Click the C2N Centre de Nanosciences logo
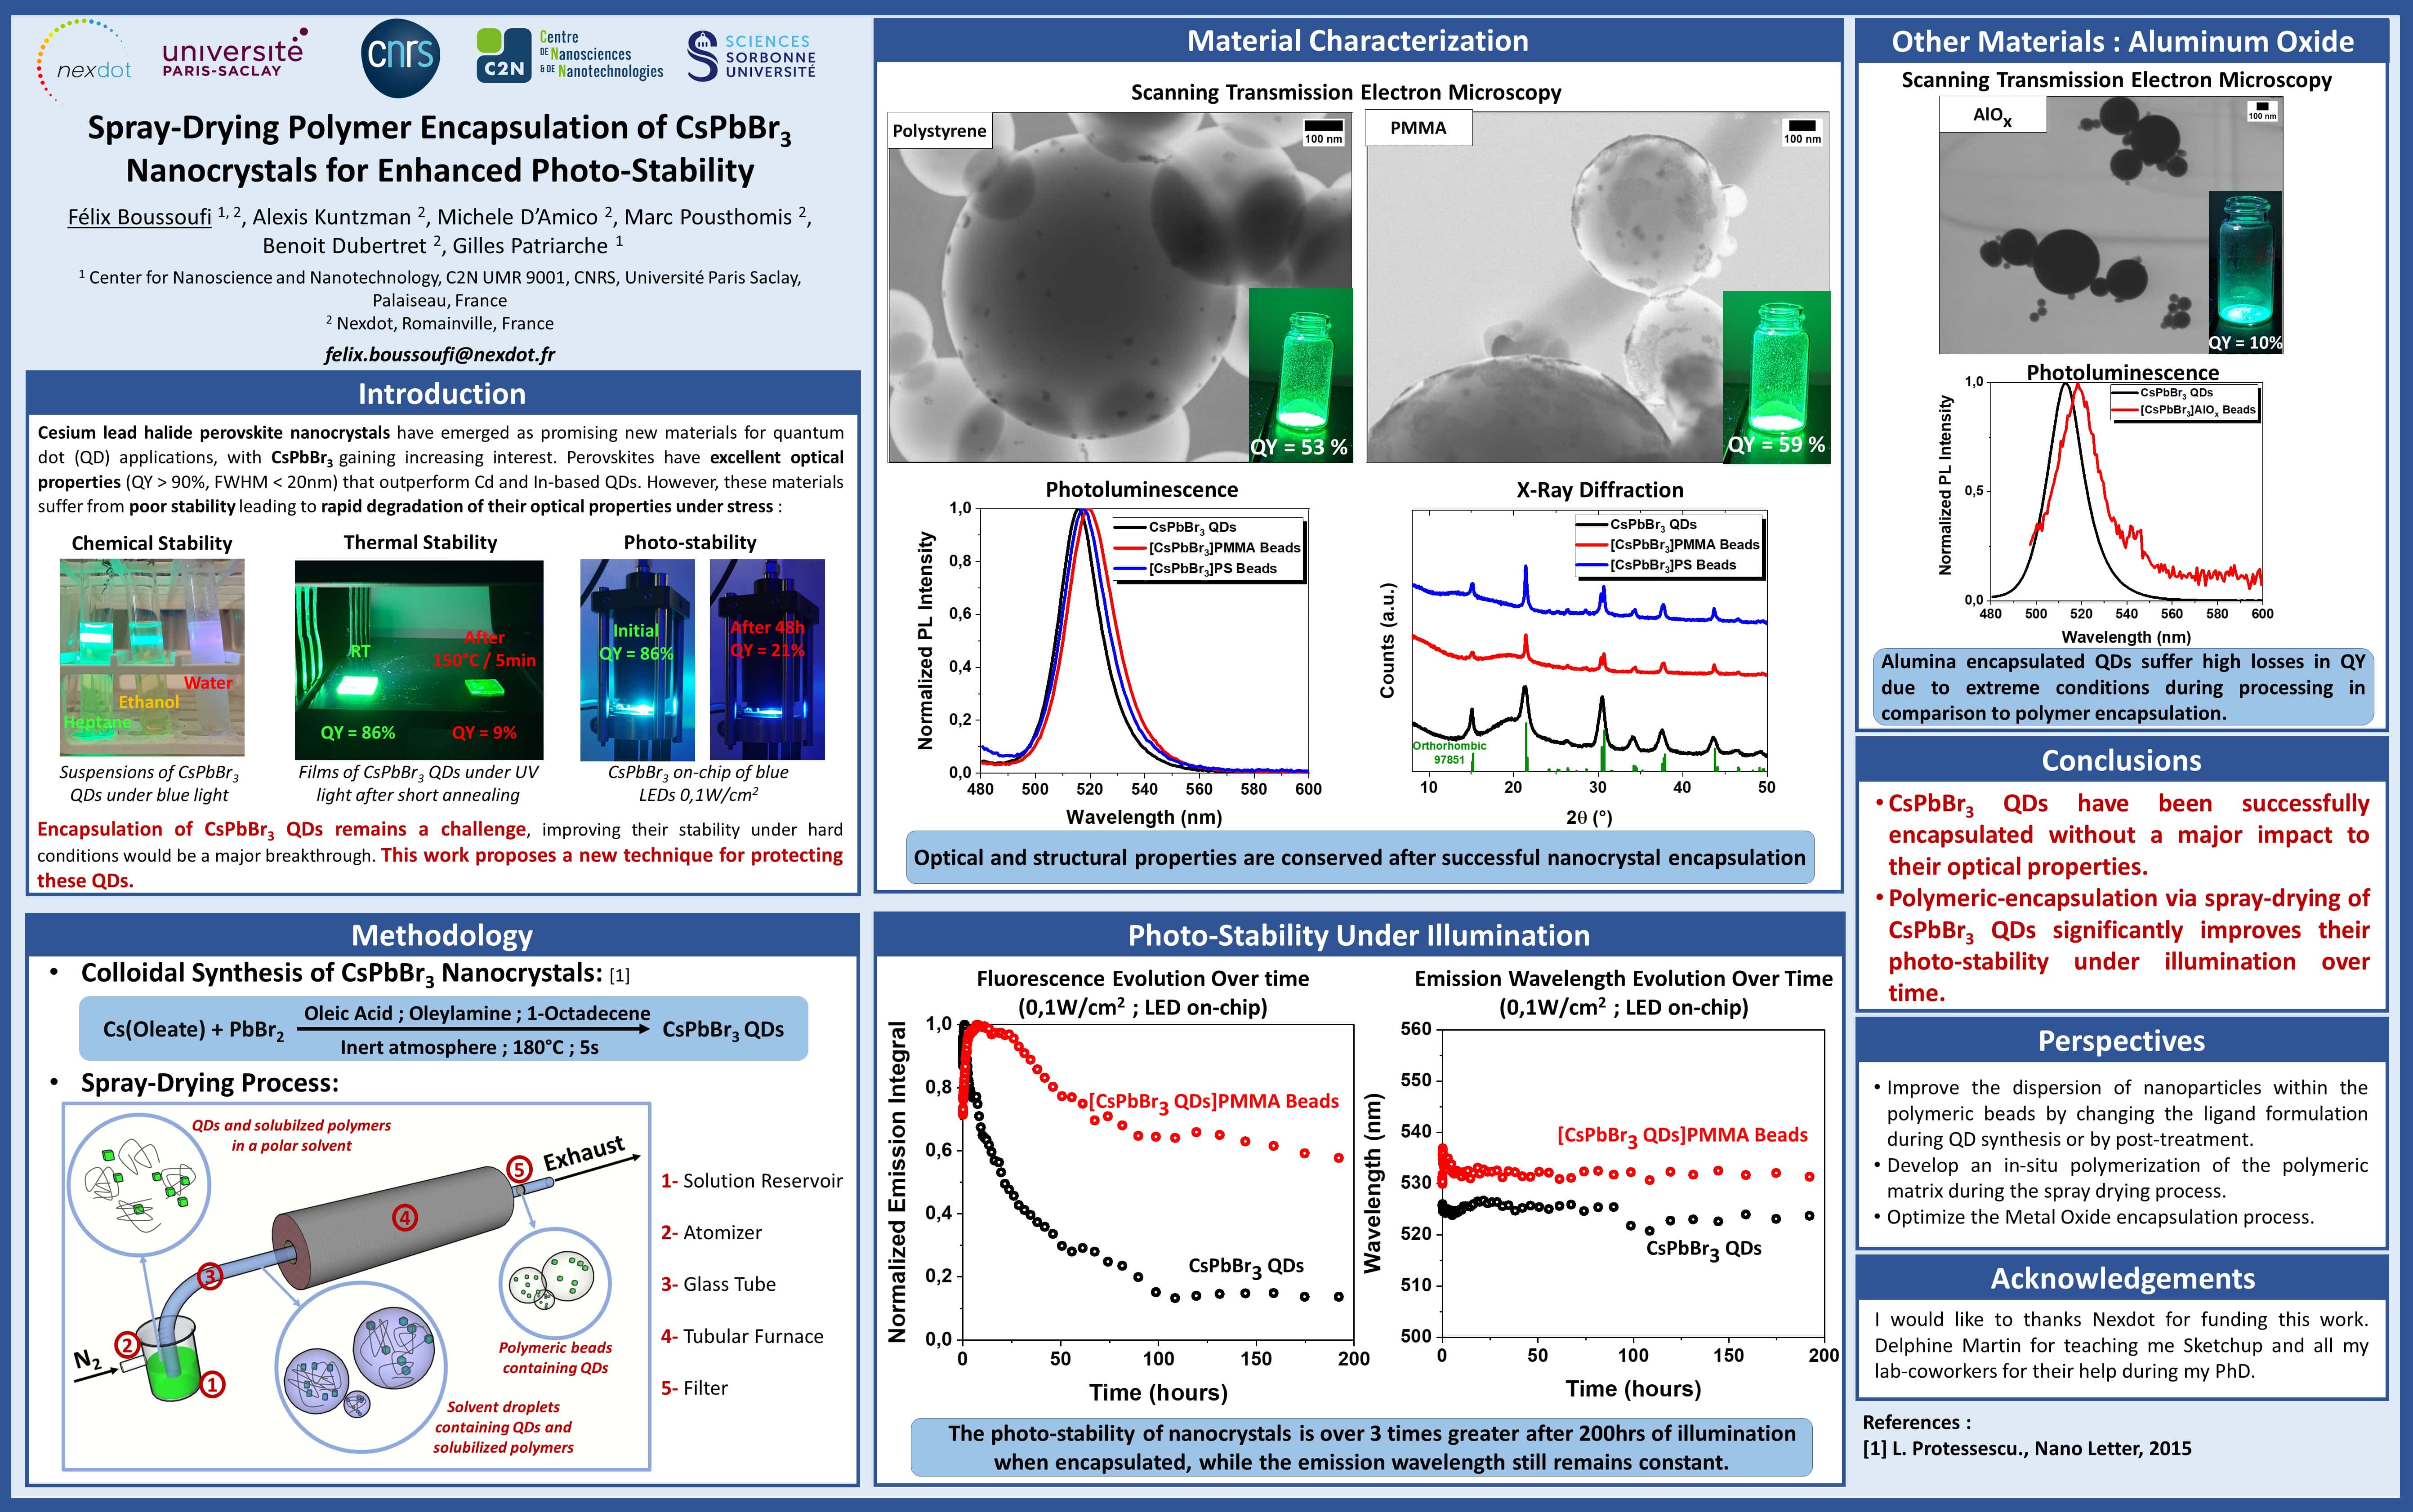Screen dimensions: 2413x1512 569,55
